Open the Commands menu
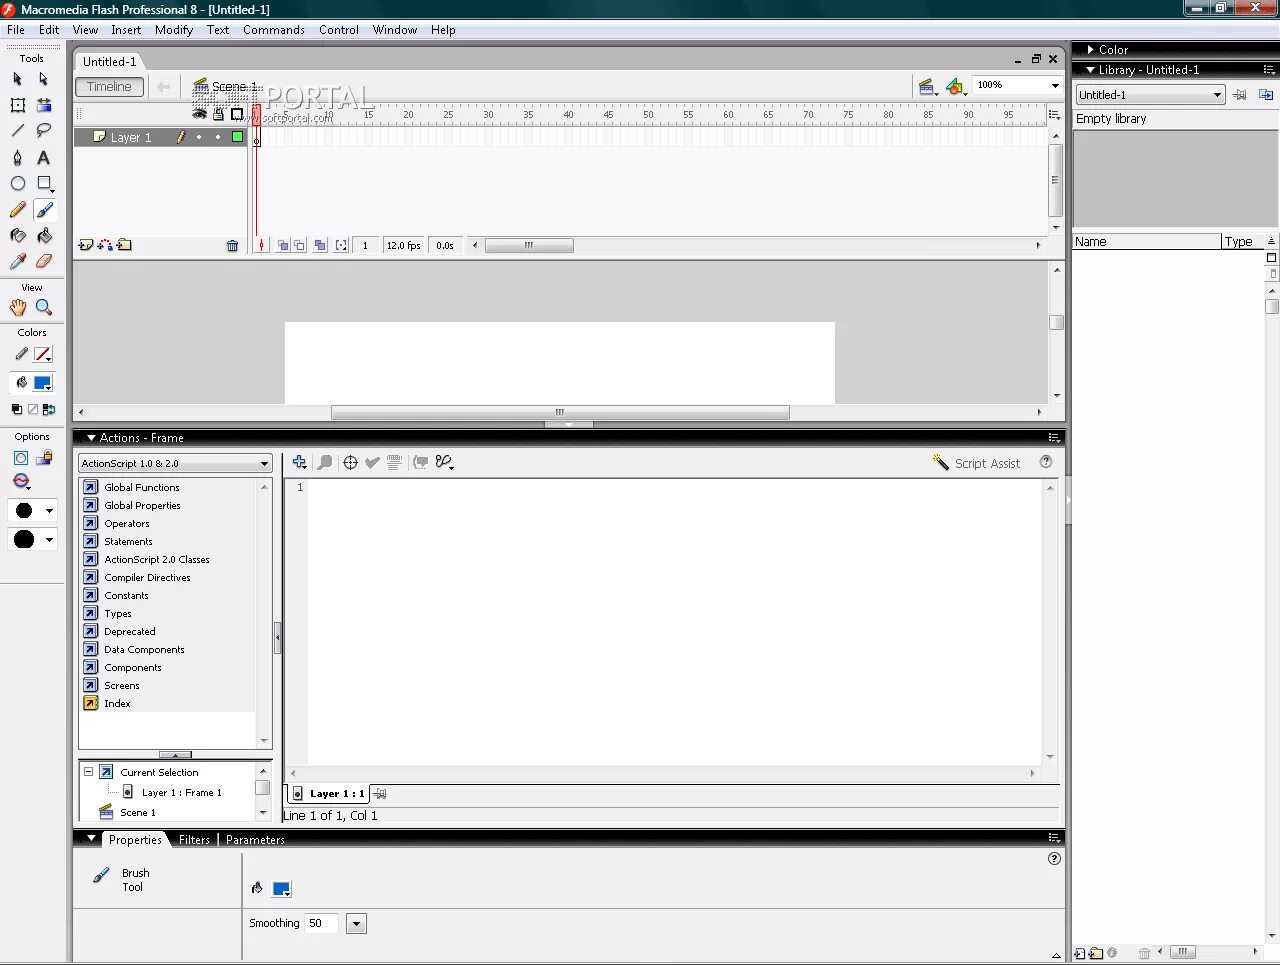This screenshot has width=1280, height=965. 274,30
